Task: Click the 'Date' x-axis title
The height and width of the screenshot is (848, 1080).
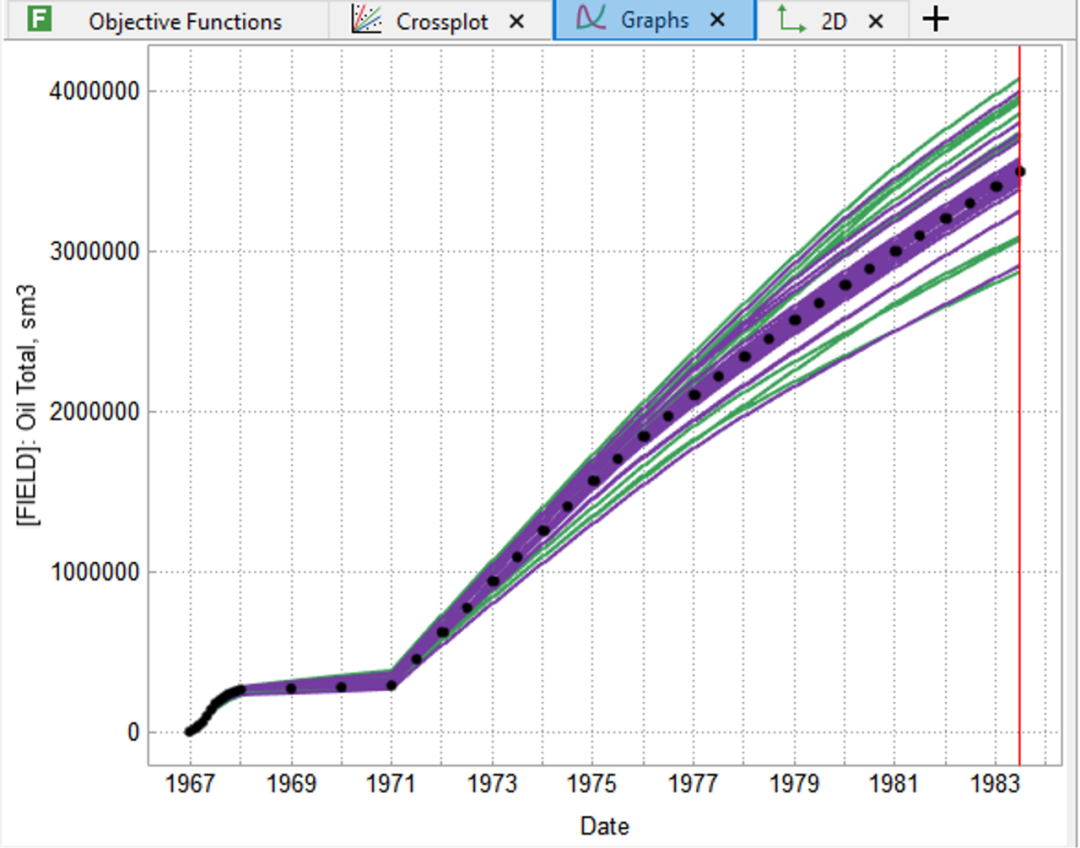Action: coord(604,826)
